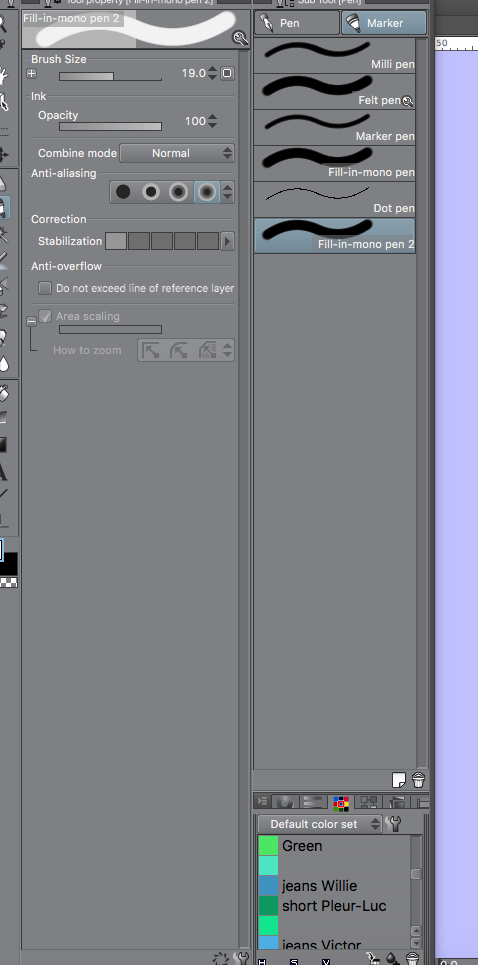Select the Fill paint bucket tool
This screenshot has width=478, height=965.
coord(3,392)
